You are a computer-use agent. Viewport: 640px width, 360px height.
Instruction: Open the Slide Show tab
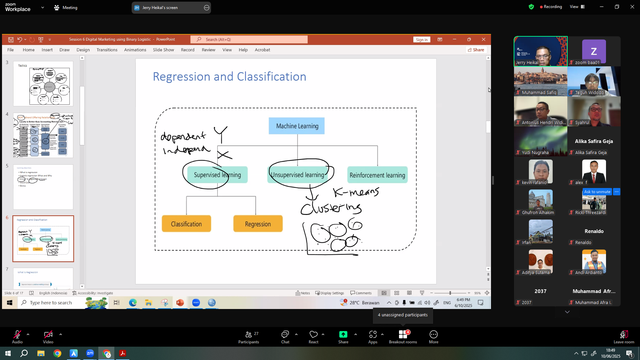(x=163, y=50)
